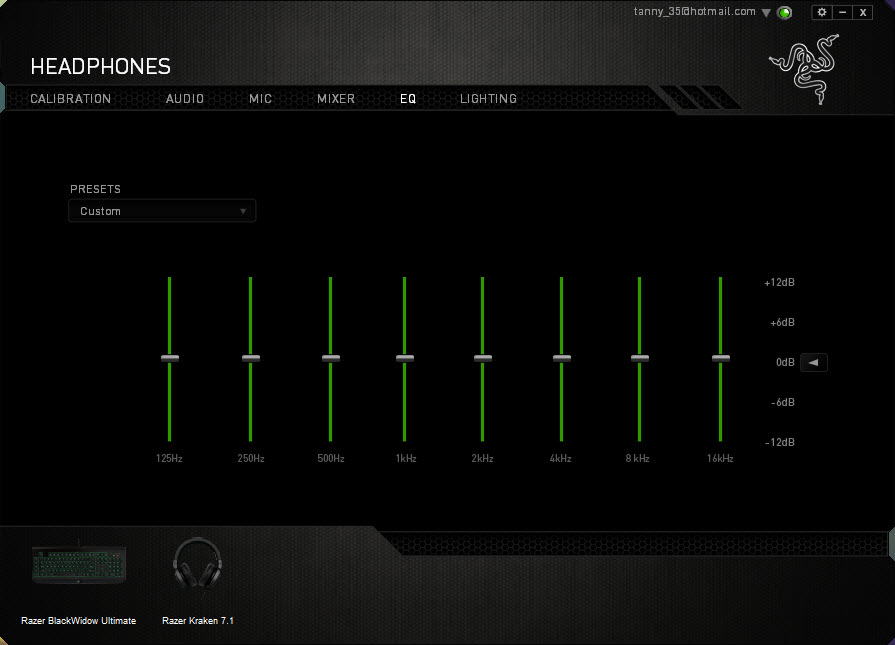Open the Mic tab
This screenshot has height=645, width=895.
point(260,99)
